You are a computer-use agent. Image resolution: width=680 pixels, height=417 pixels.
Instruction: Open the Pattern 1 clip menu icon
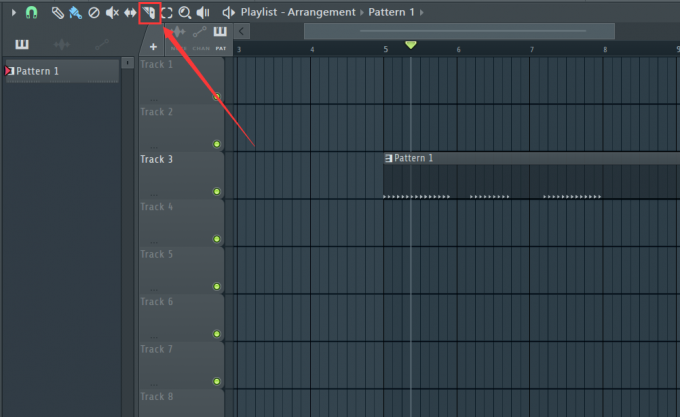pos(388,158)
